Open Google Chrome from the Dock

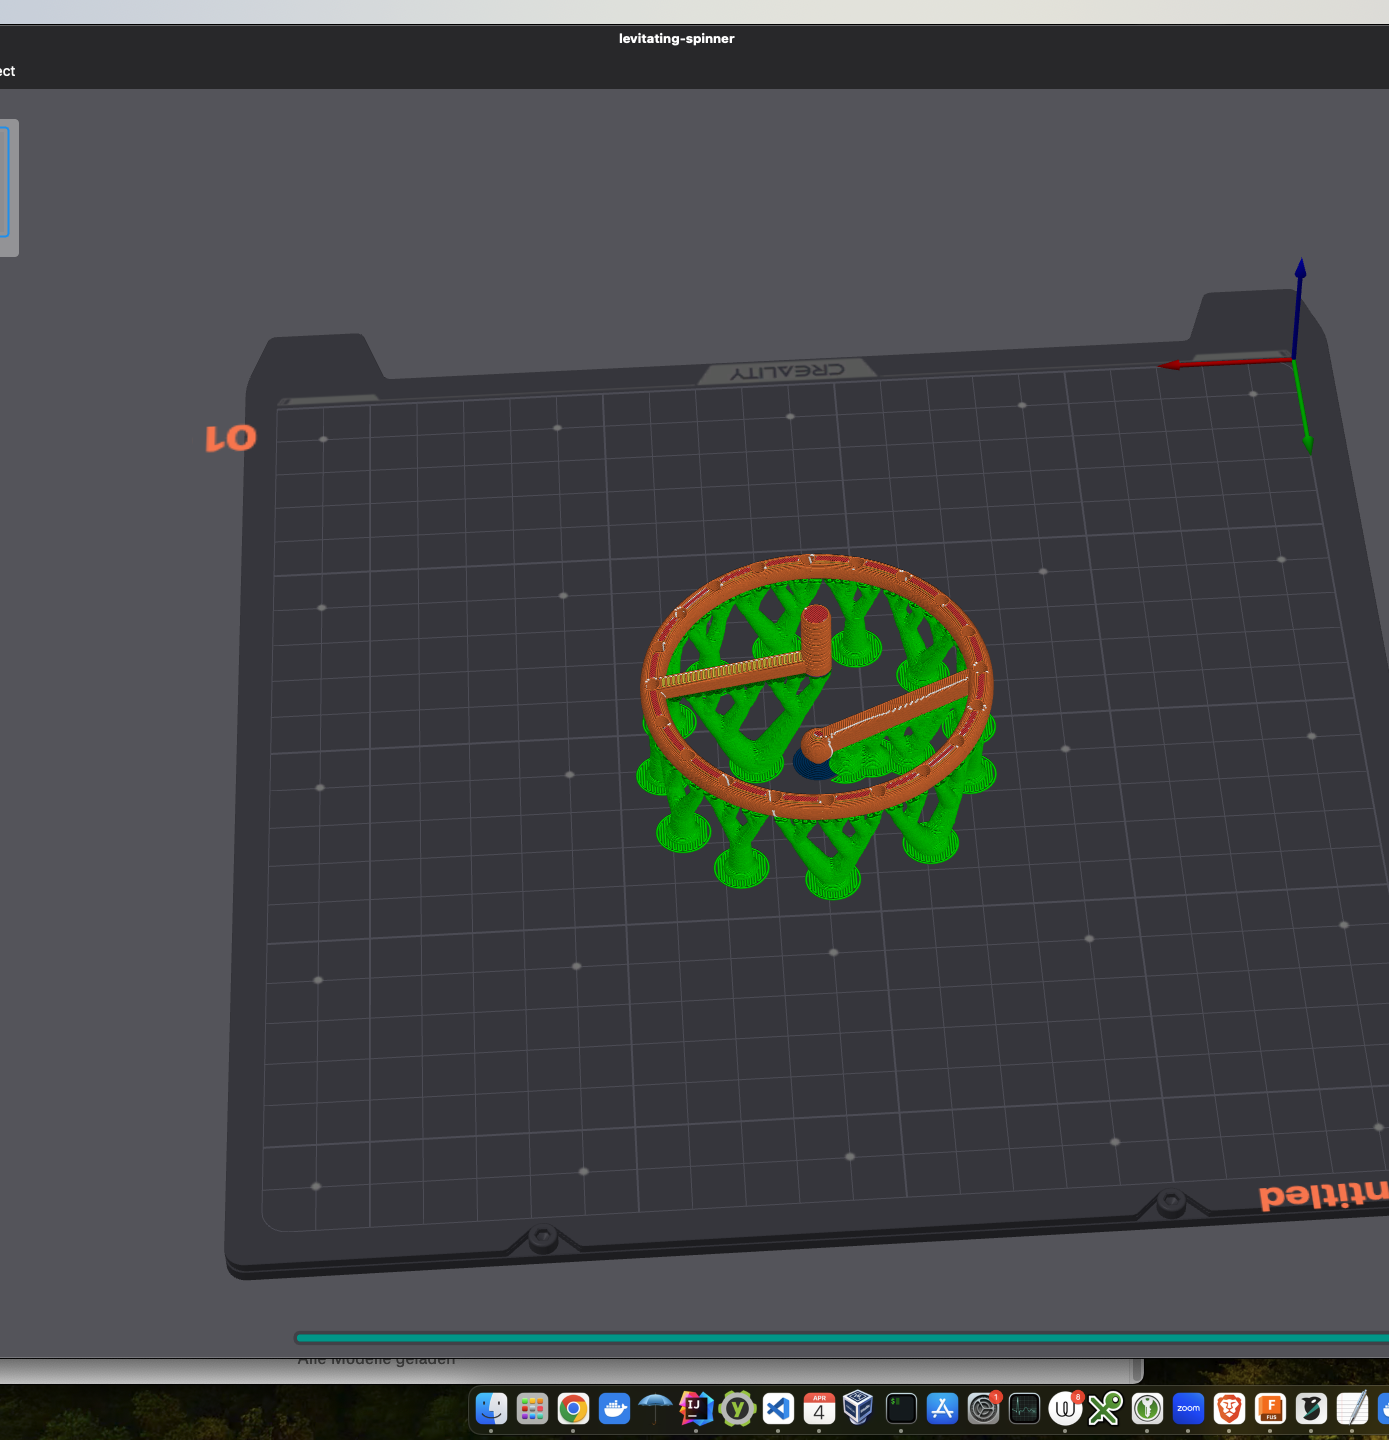click(573, 1410)
